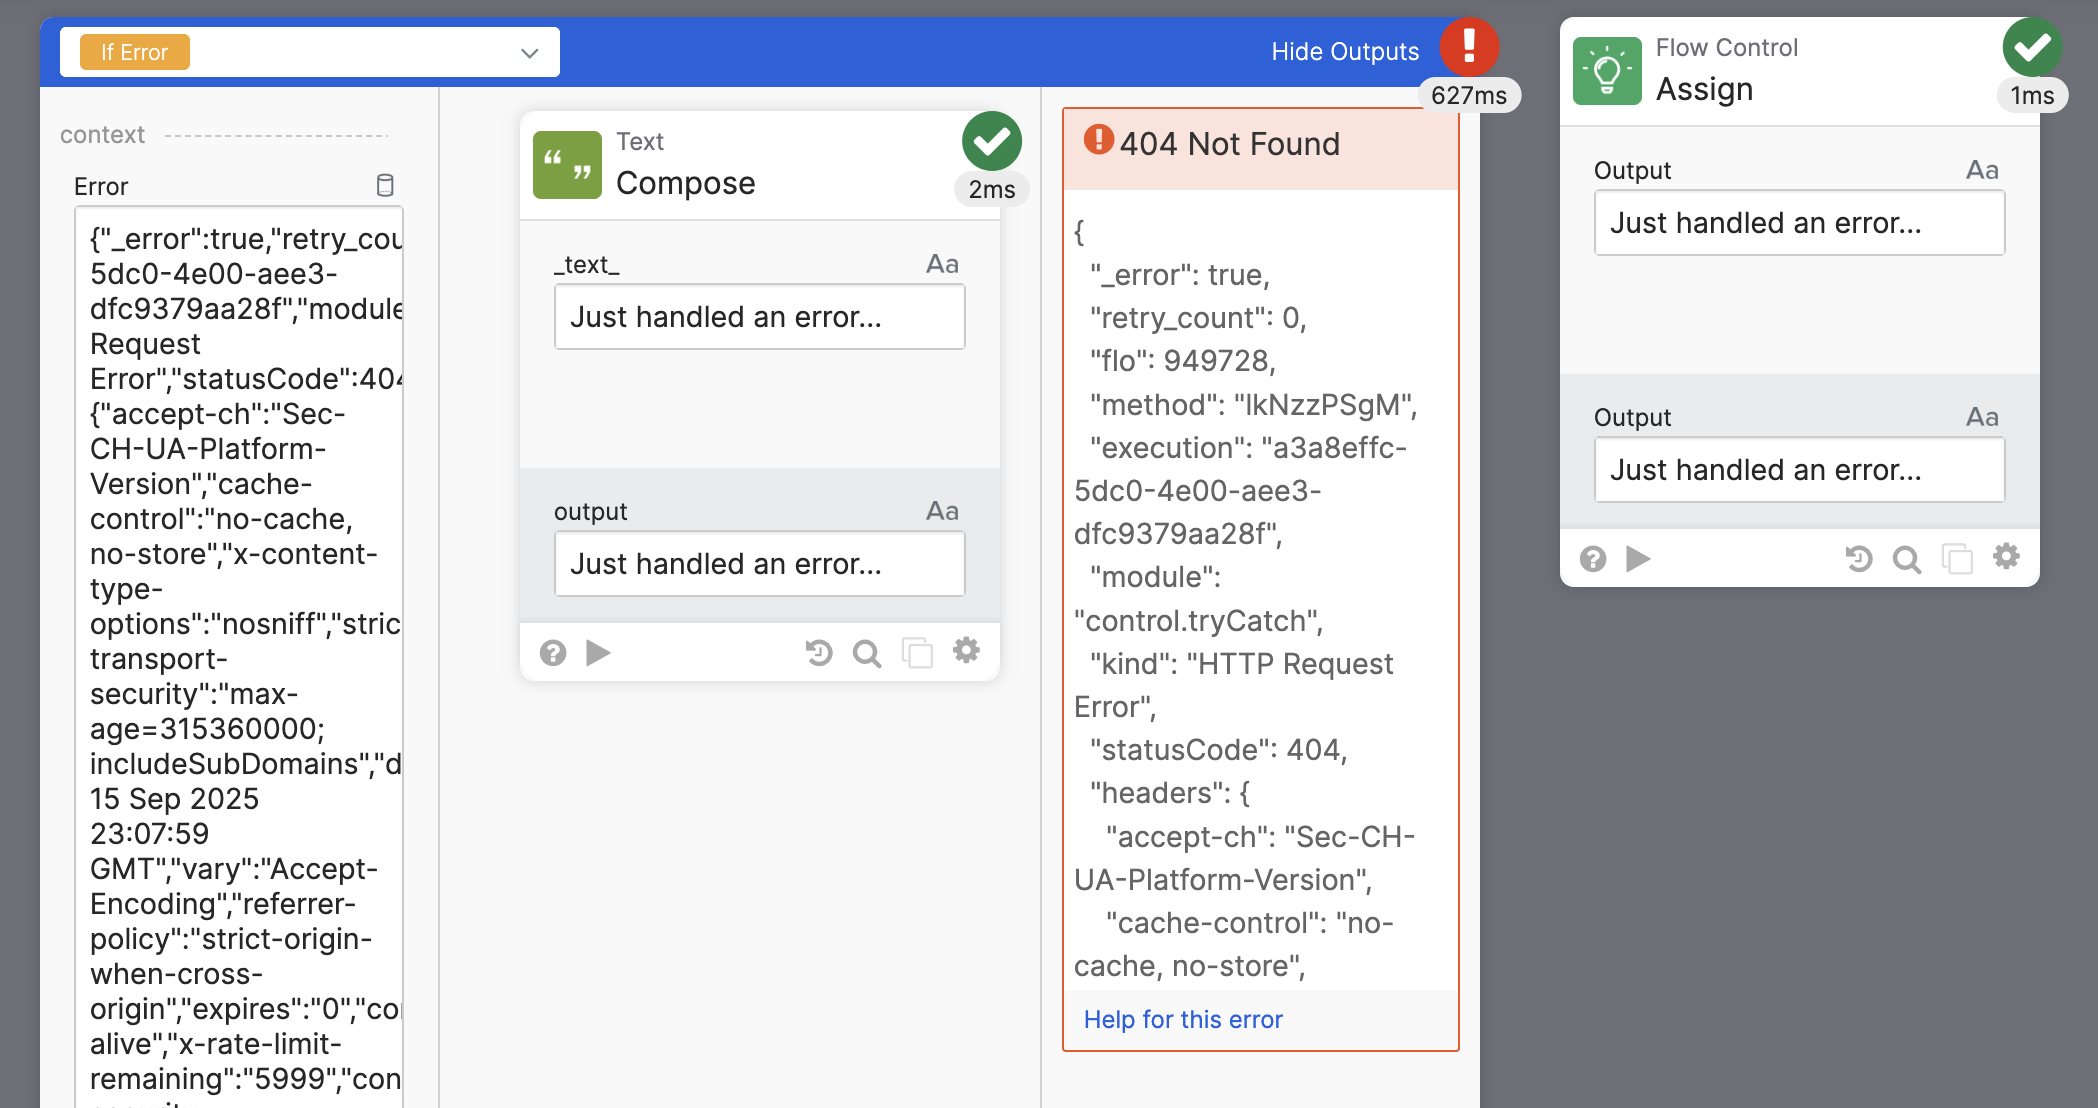Duplicate Compose card using copy icon
The image size is (2098, 1108).
tap(917, 653)
